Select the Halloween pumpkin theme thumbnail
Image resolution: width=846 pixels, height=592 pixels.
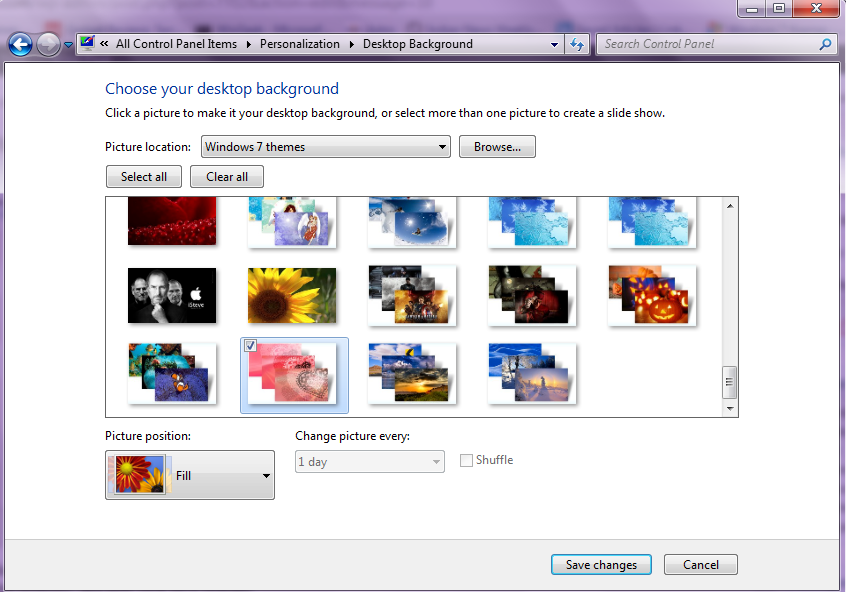click(652, 296)
